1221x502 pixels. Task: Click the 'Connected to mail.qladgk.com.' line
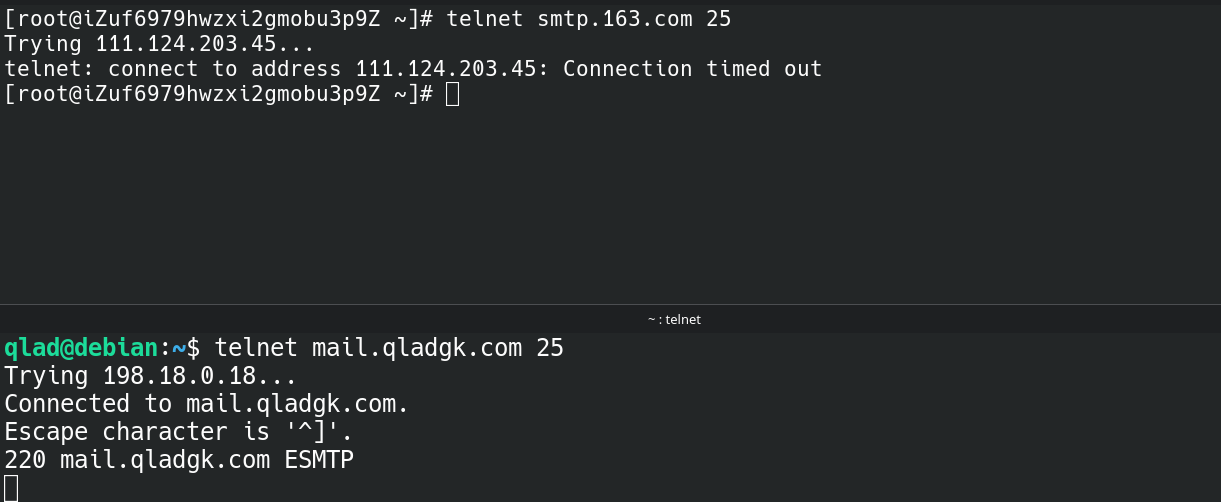[207, 404]
